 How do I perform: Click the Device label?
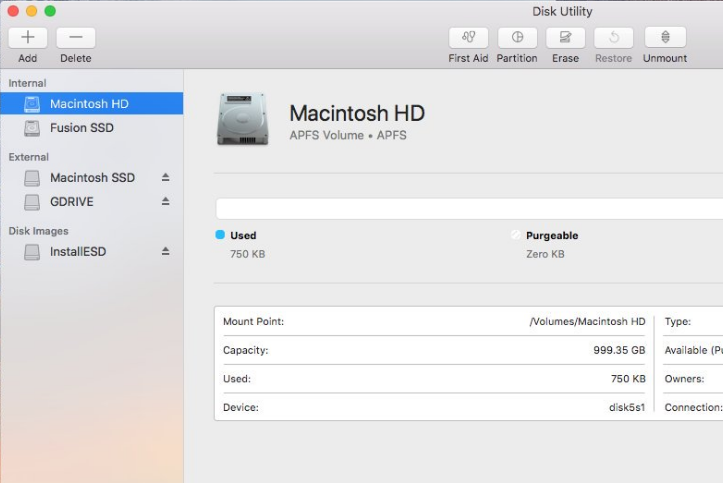click(x=241, y=407)
